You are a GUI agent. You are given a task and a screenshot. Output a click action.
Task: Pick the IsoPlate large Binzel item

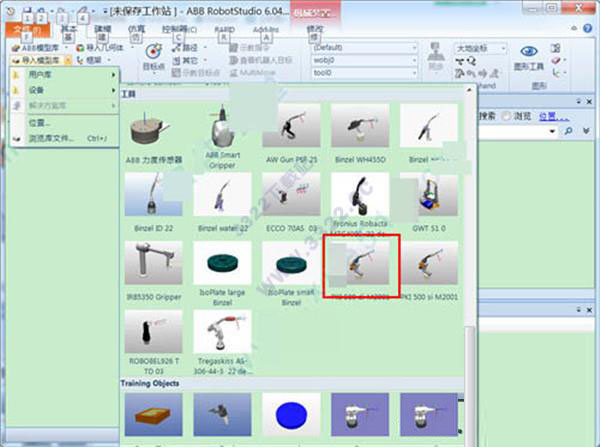pyautogui.click(x=224, y=268)
